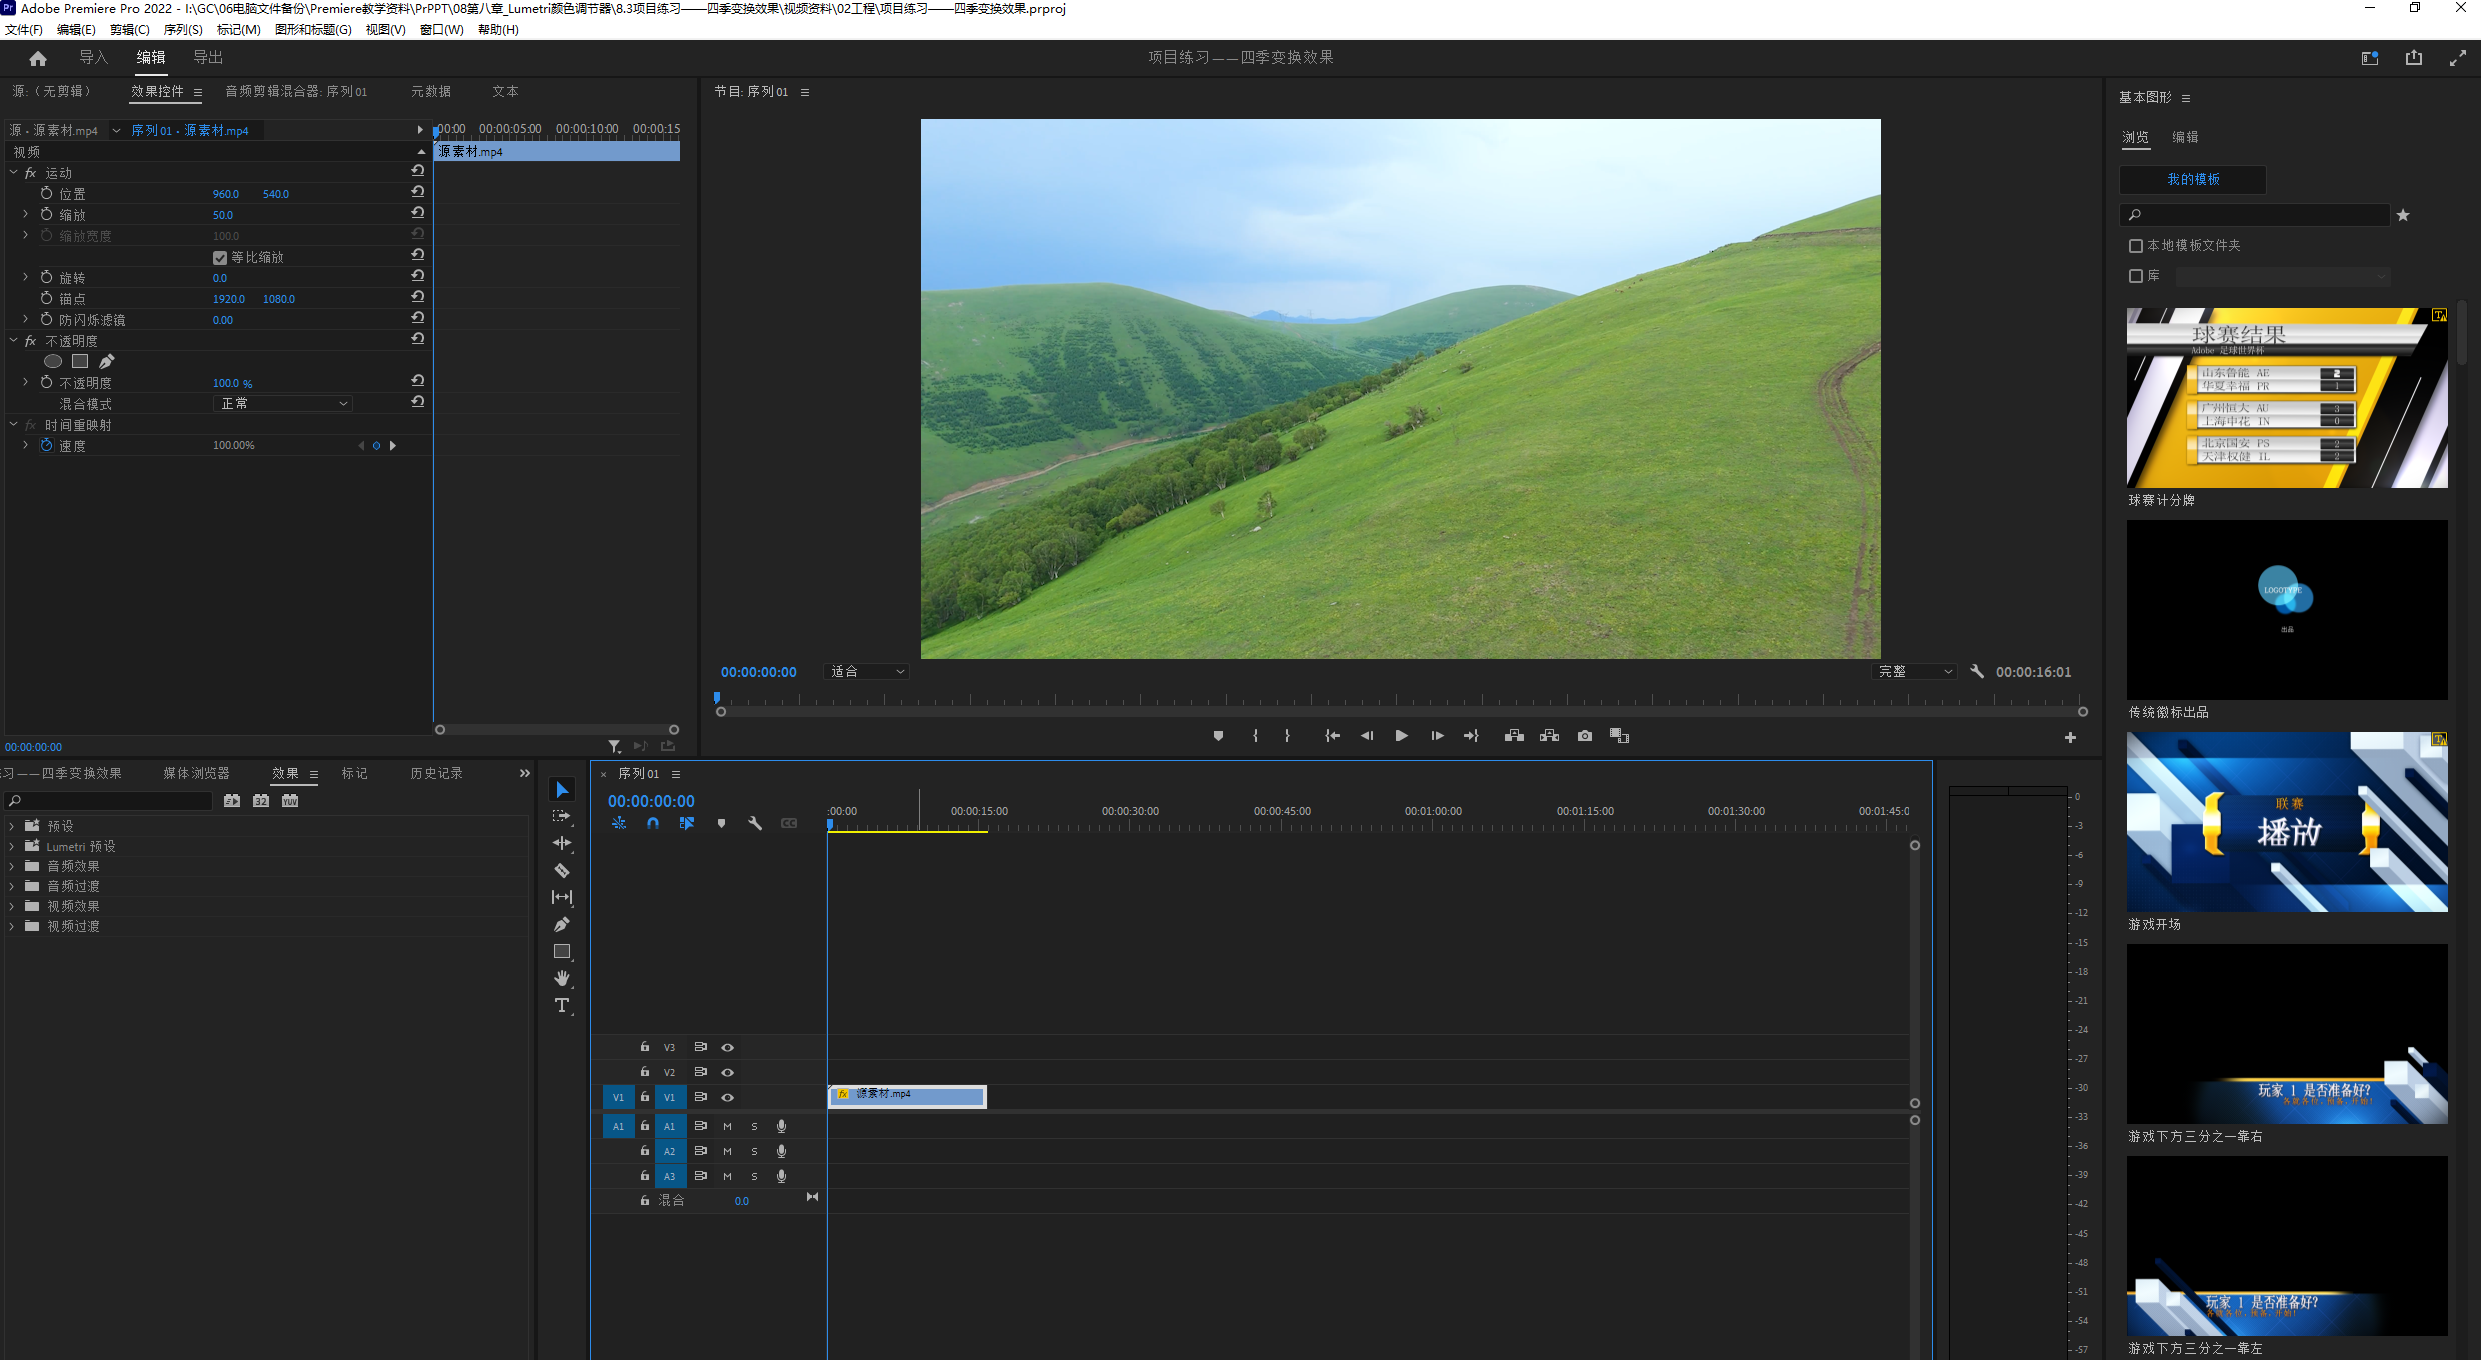
Task: Click the 我的模板 button
Action: 2193,180
